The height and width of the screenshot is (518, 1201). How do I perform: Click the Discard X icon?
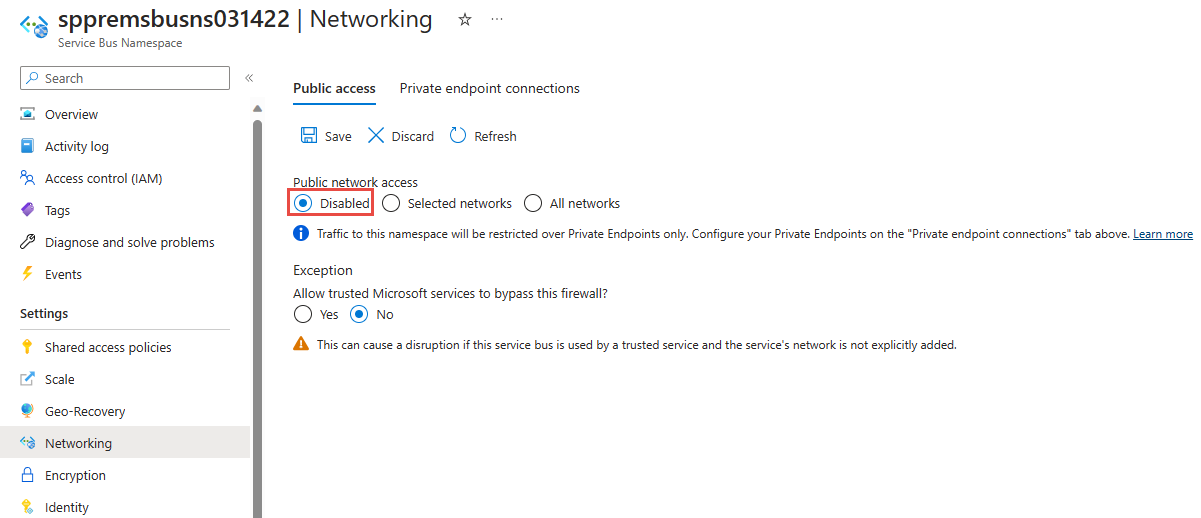[x=376, y=135]
